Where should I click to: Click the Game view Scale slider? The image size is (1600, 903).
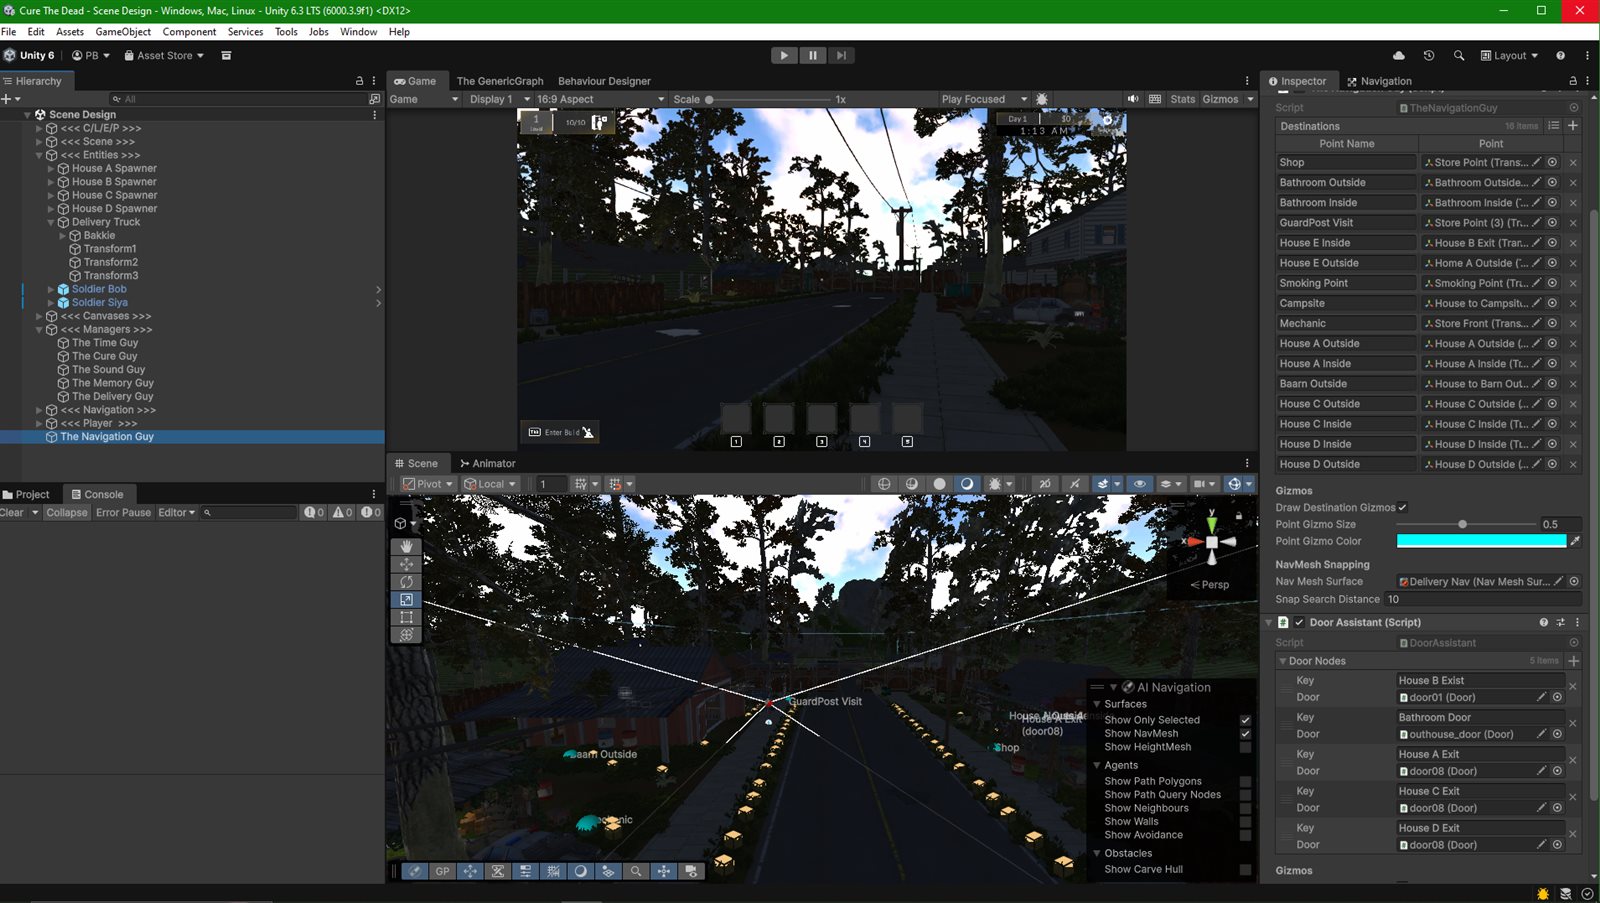point(768,99)
